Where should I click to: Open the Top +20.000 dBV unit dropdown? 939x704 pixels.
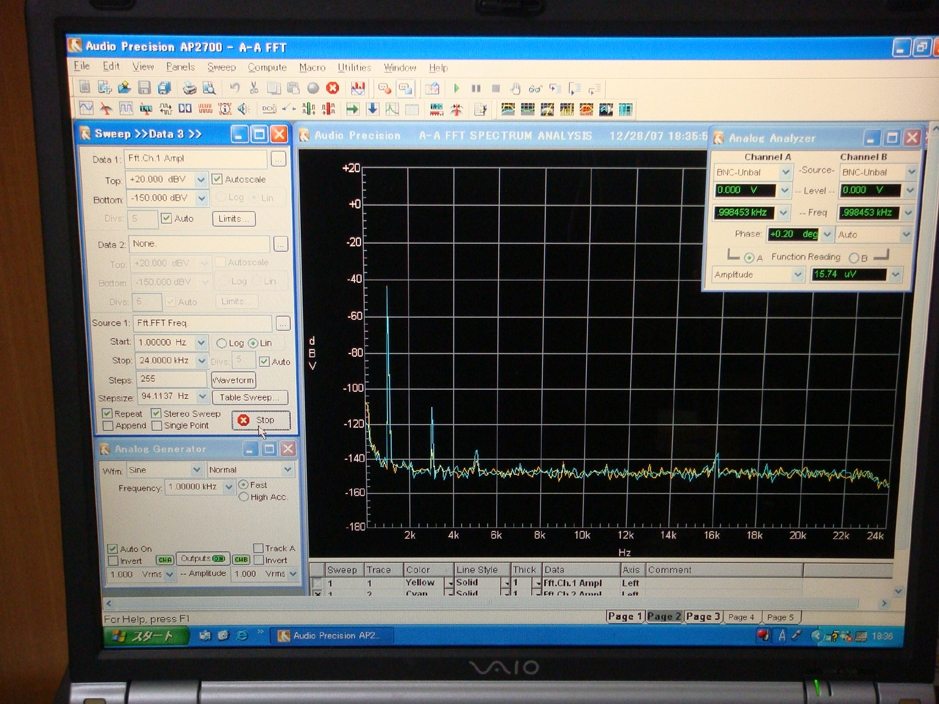[x=201, y=180]
